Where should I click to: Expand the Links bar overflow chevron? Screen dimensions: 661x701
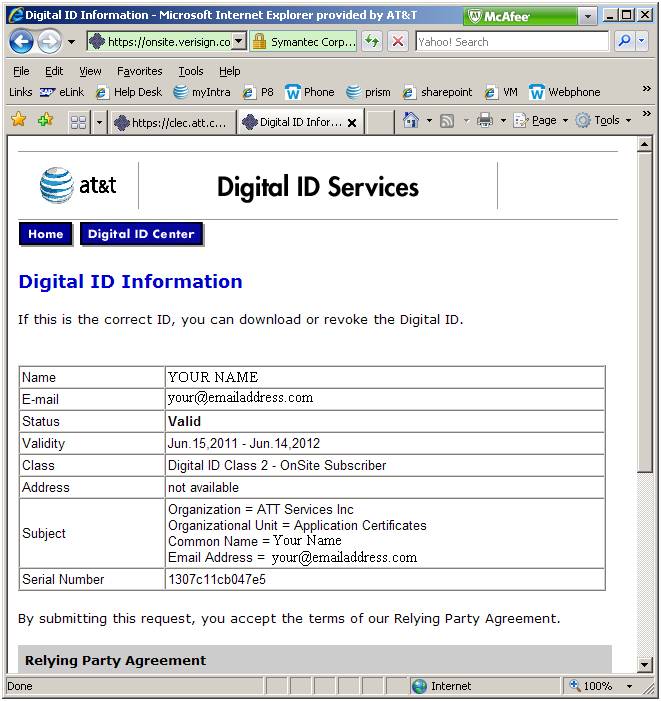(646, 89)
